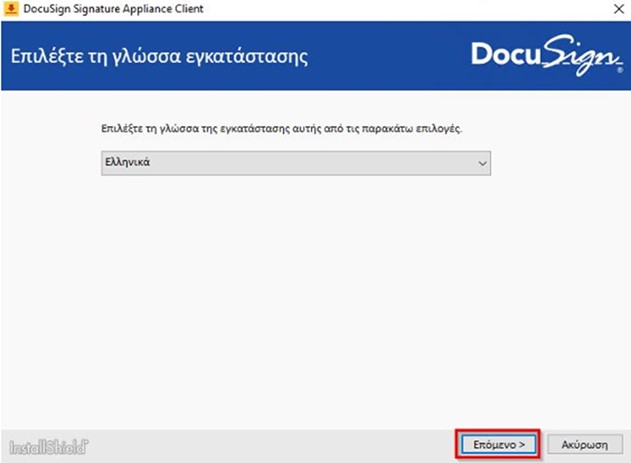This screenshot has width=631, height=463.
Task: Click the instruction text above the language dropdown
Action: 296,131
